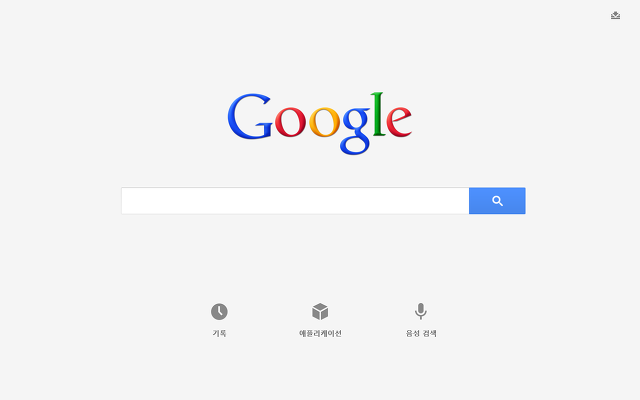Image resolution: width=640 pixels, height=400 pixels.
Task: Select the 음성 검색 label
Action: click(421, 333)
